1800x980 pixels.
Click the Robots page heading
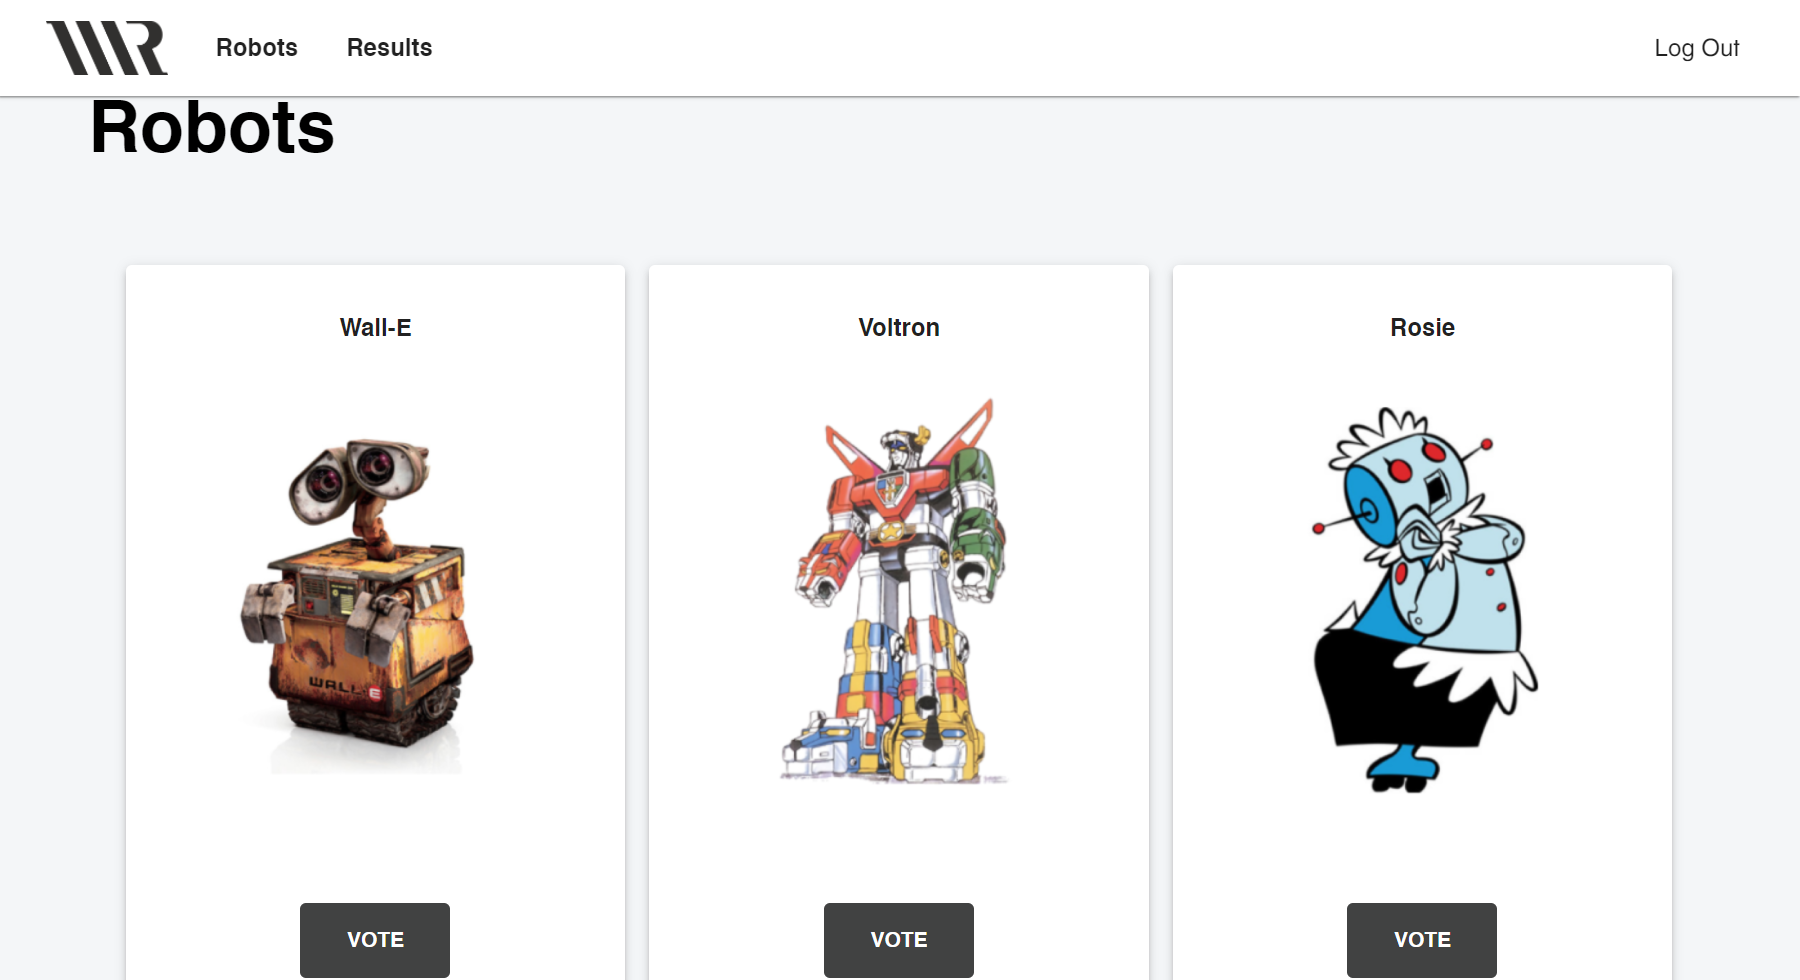click(212, 128)
